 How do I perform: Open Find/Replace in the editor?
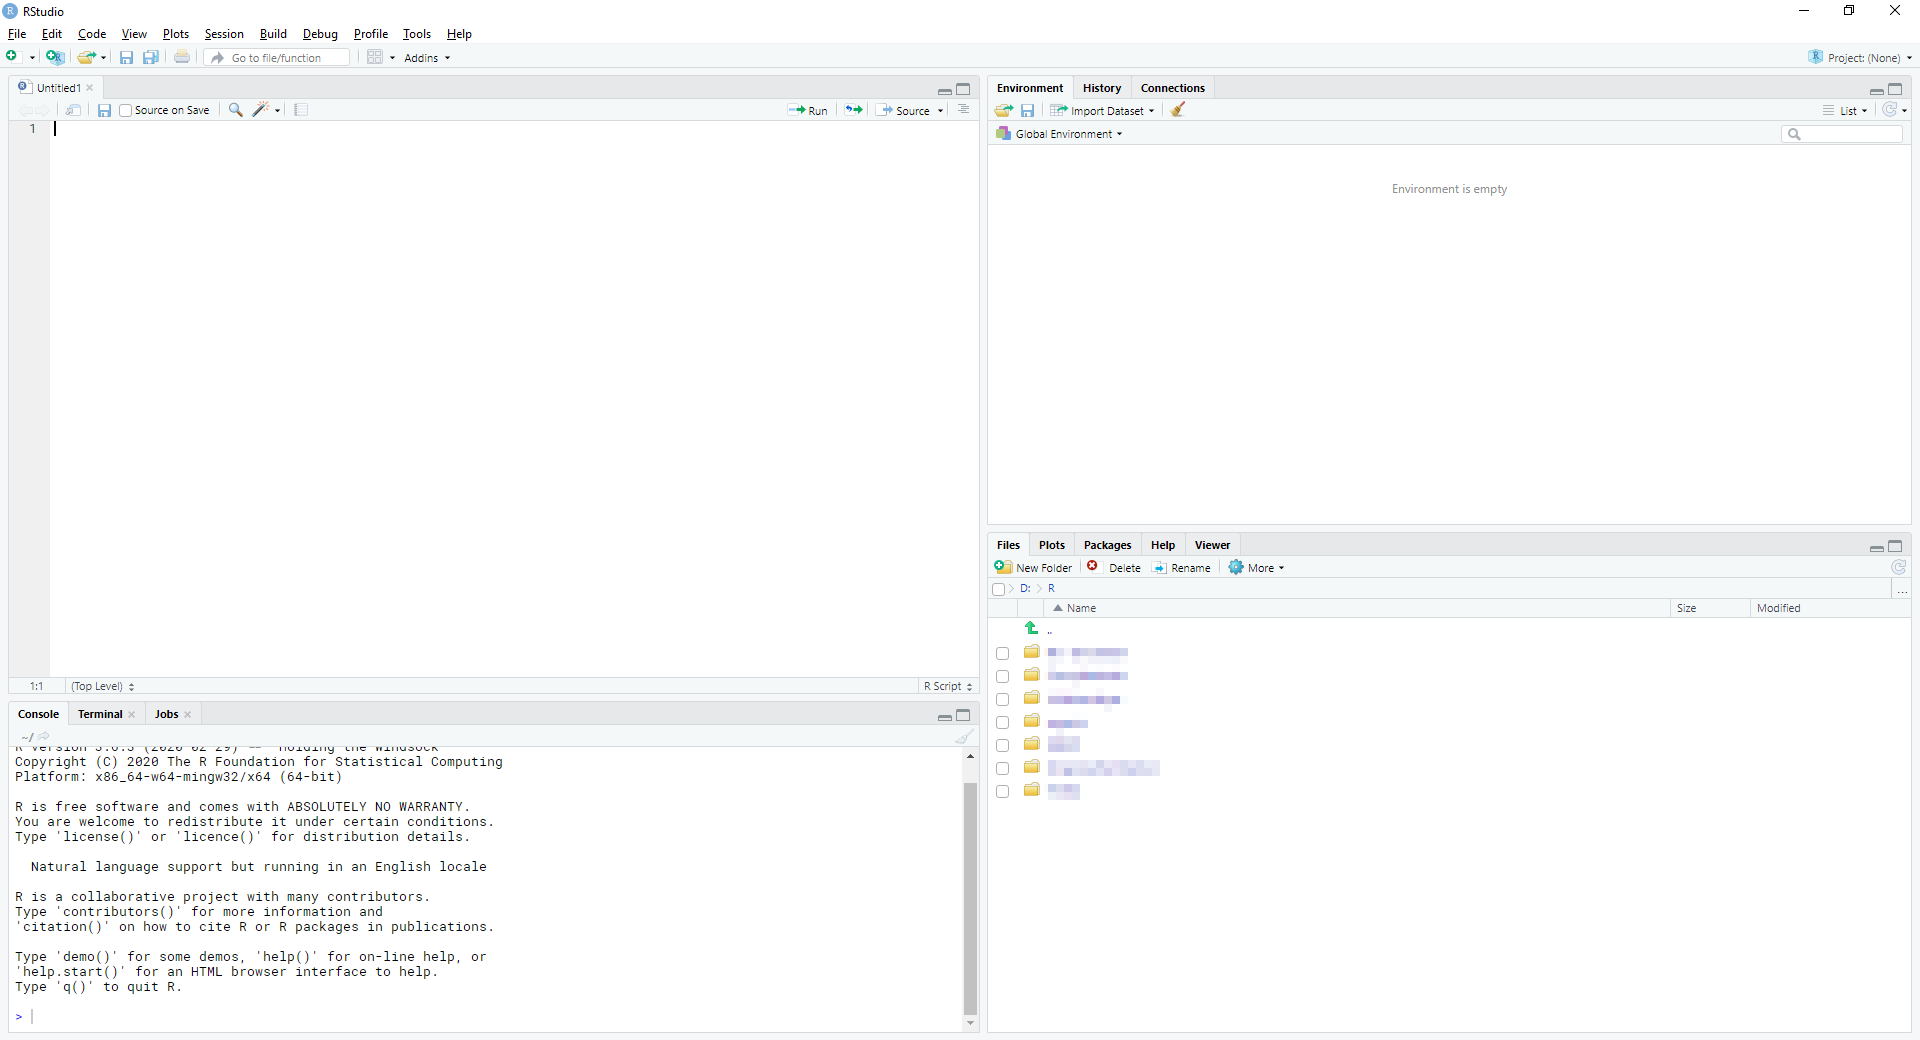[234, 110]
